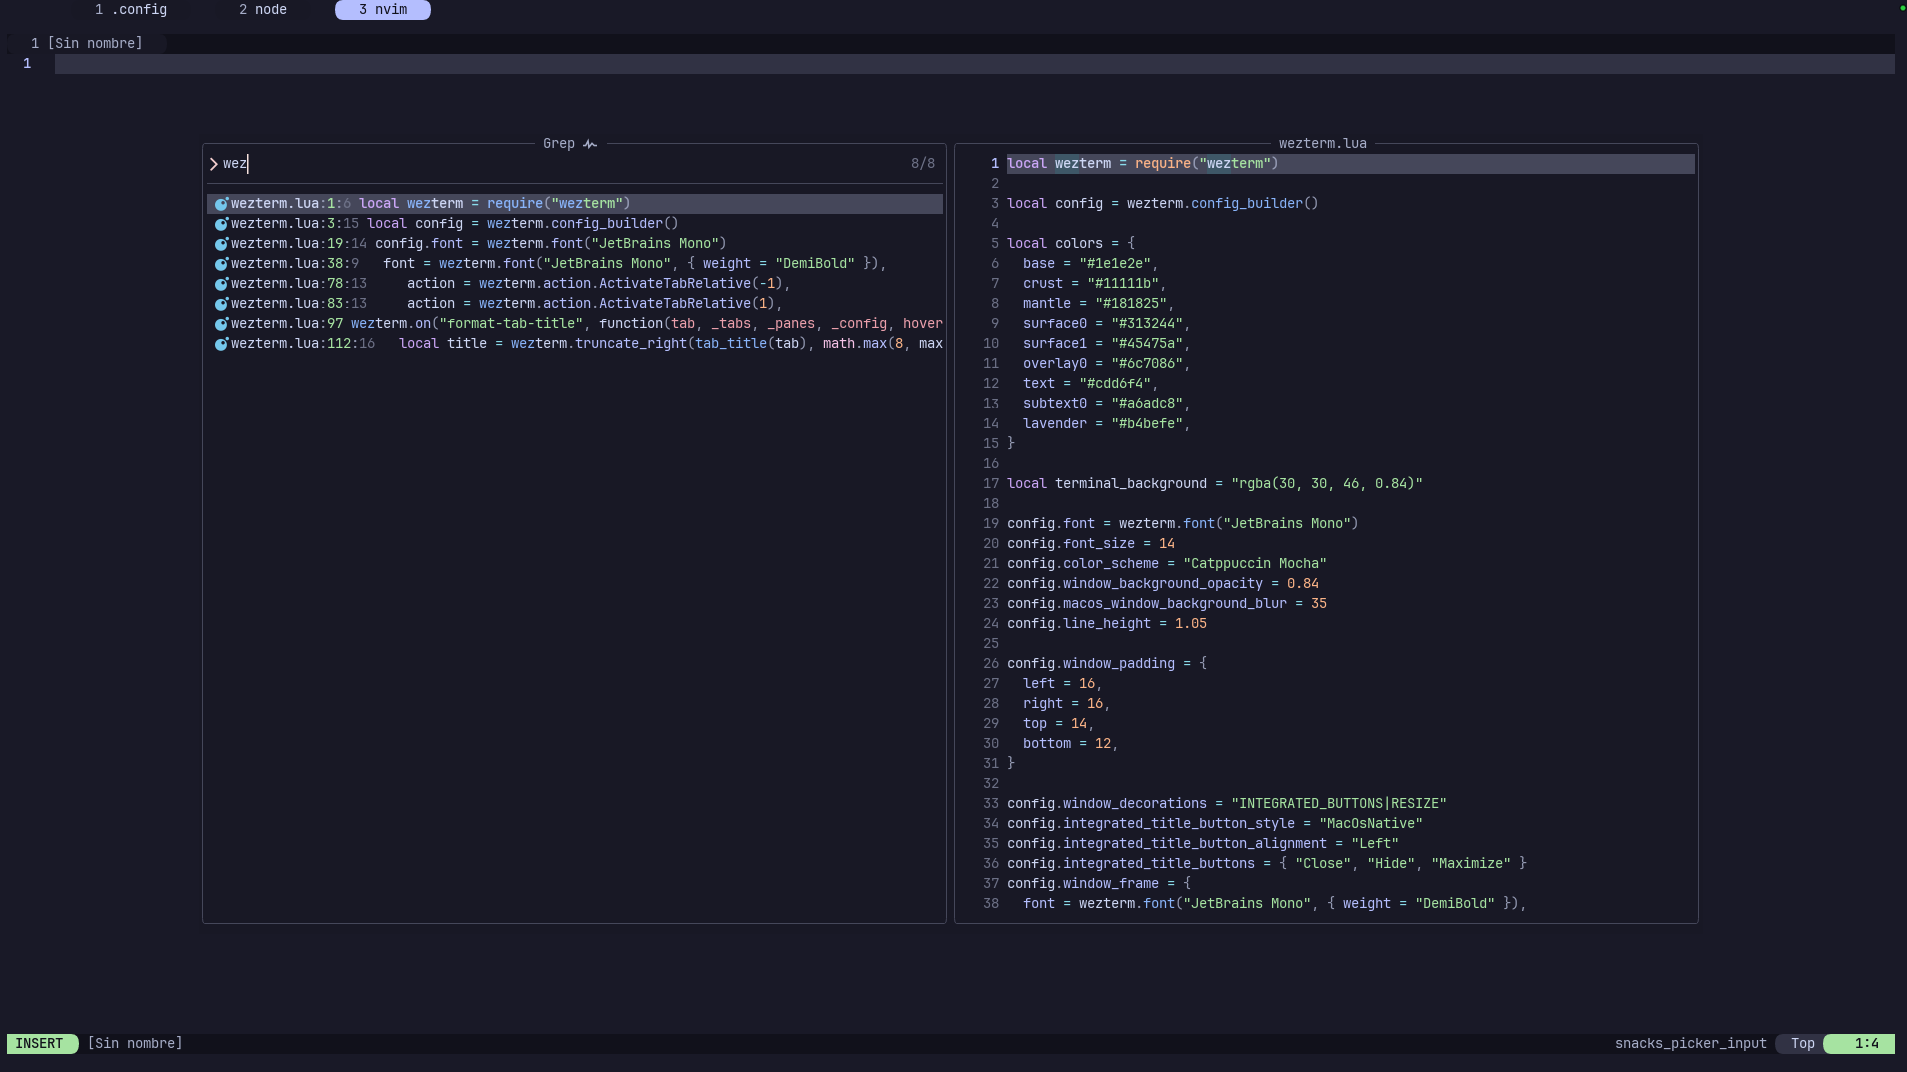
Task: Click preview line 'integrated_title_button_alignment = "Left"'
Action: [1203, 844]
